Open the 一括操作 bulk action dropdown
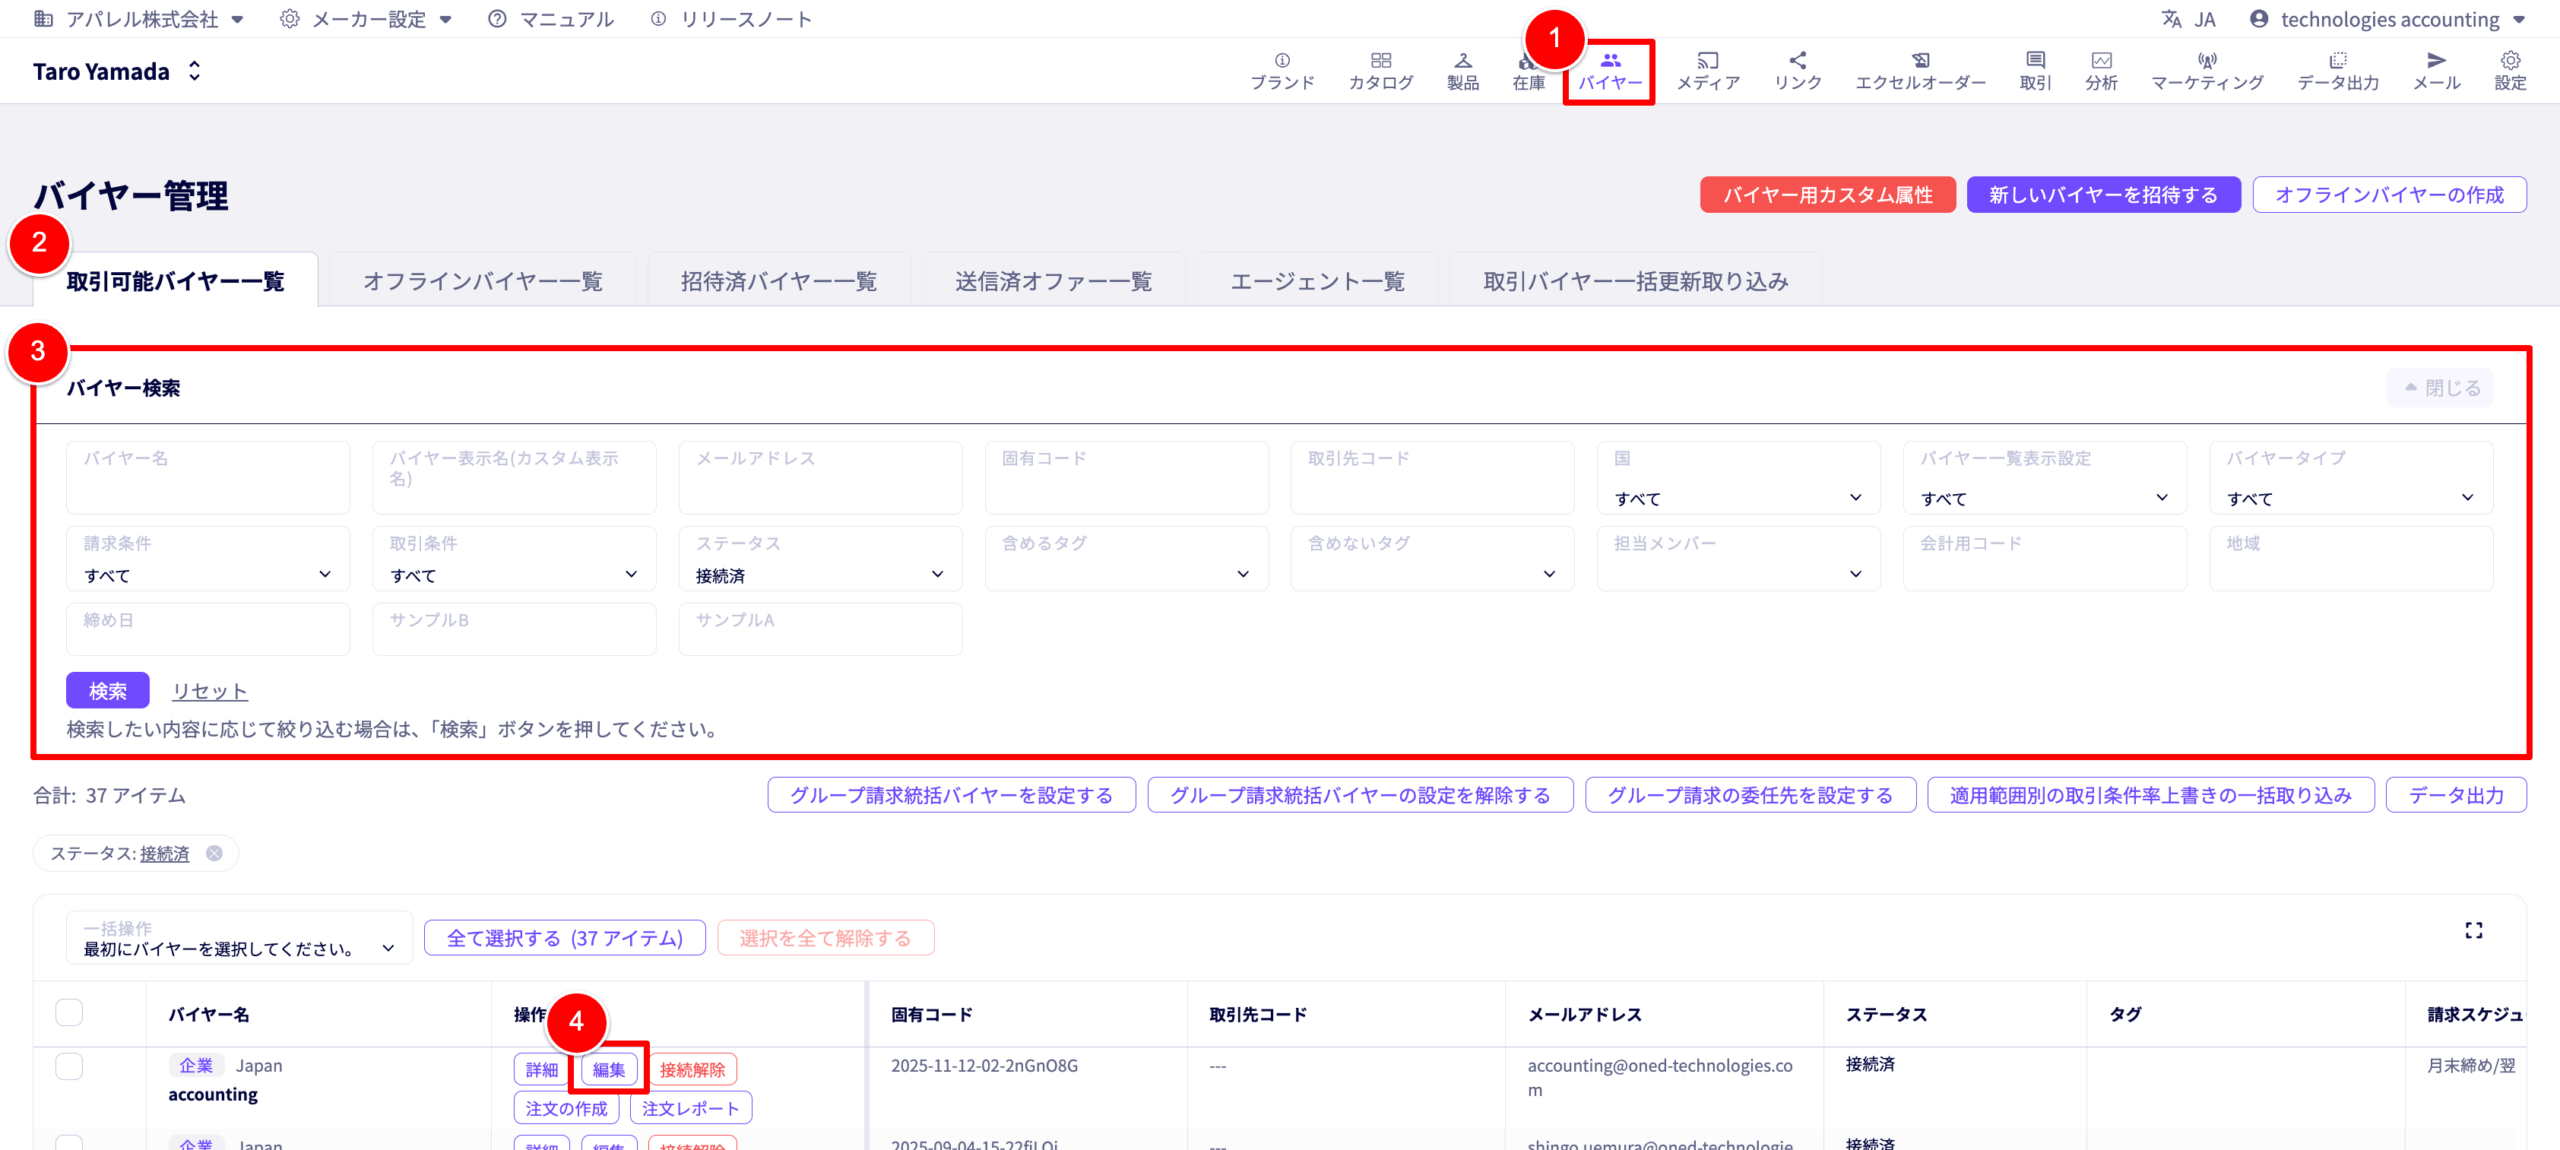This screenshot has width=2560, height=1150. 240,938
